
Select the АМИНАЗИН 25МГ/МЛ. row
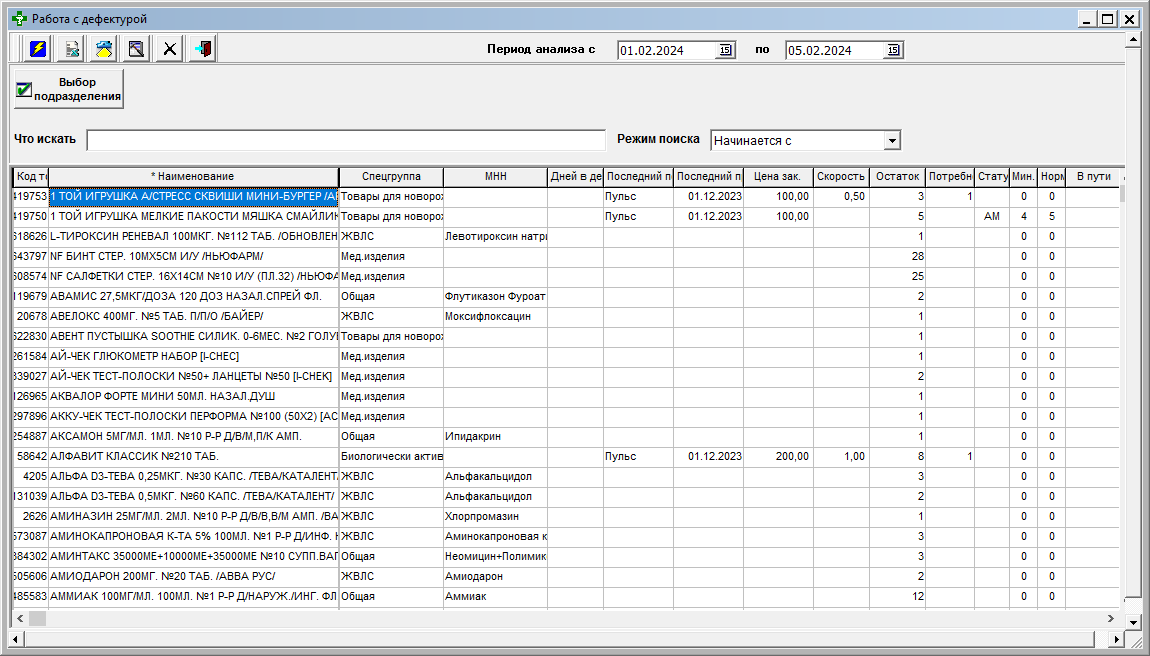click(566, 517)
